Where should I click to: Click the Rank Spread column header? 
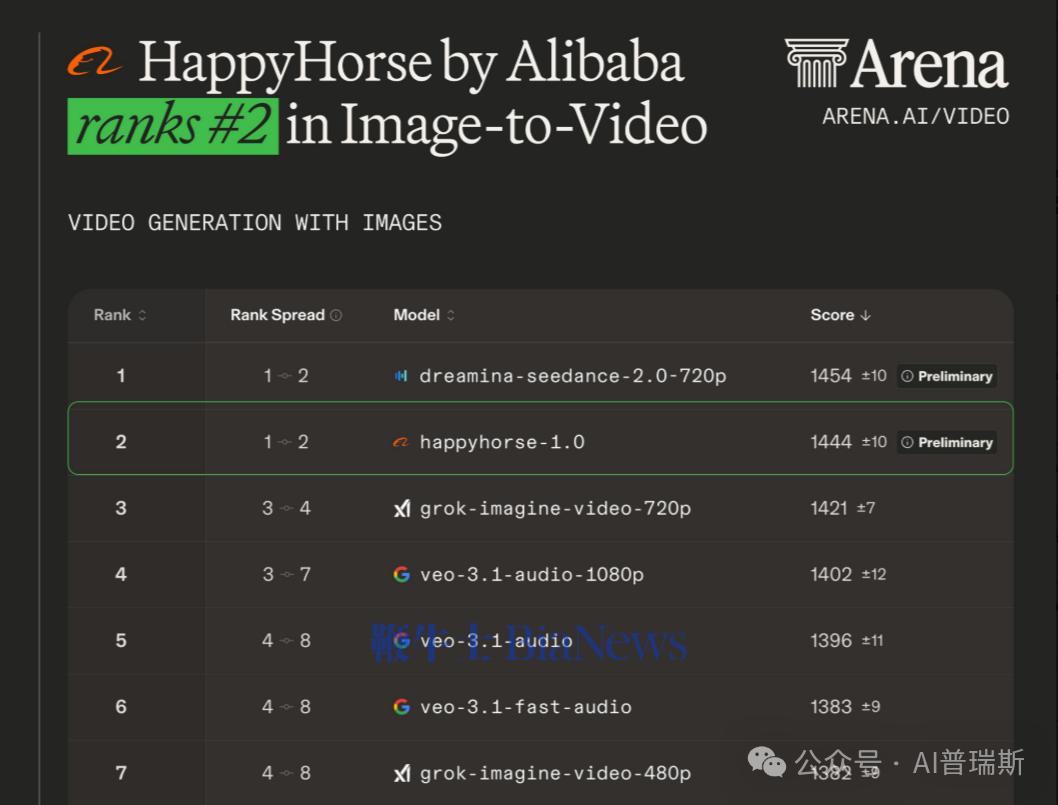pyautogui.click(x=277, y=315)
